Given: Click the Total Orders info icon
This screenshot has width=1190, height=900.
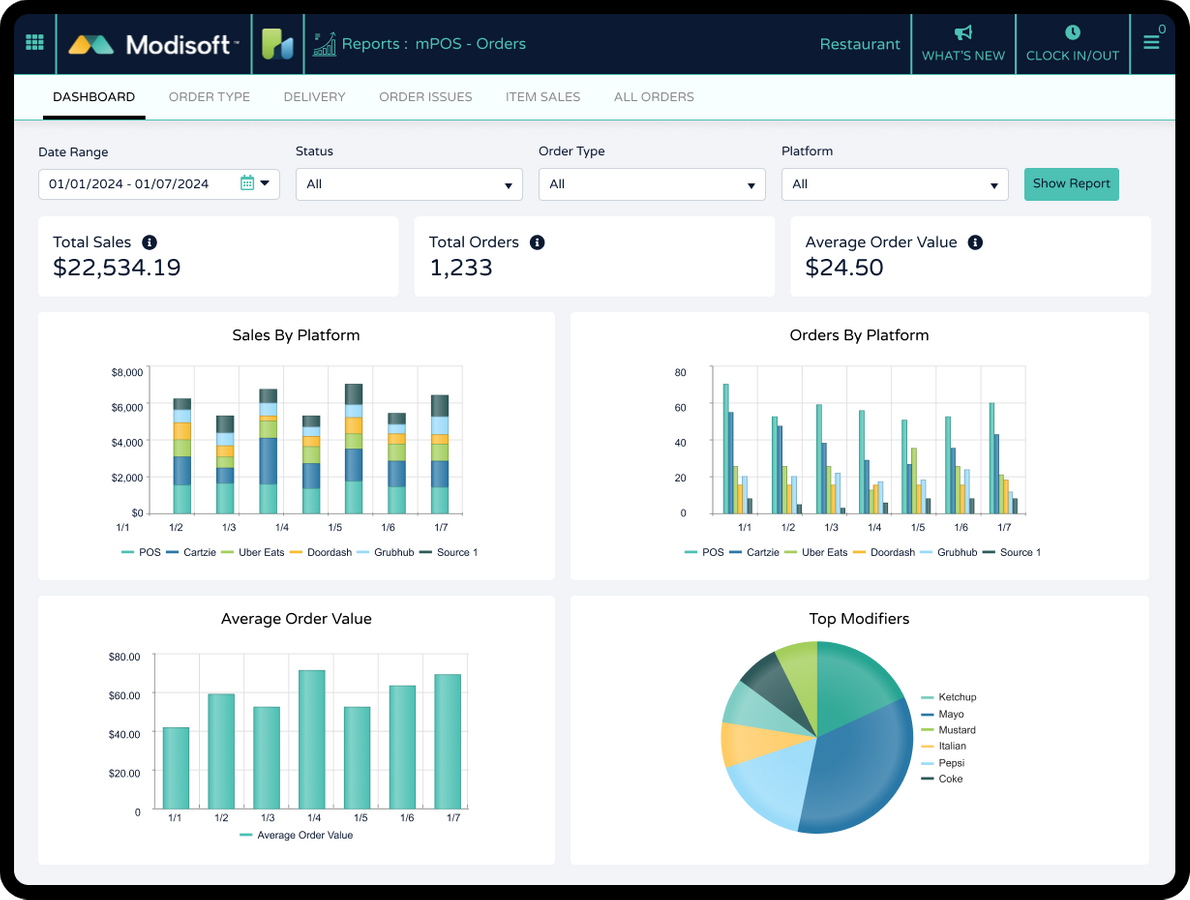Looking at the screenshot, I should [537, 242].
